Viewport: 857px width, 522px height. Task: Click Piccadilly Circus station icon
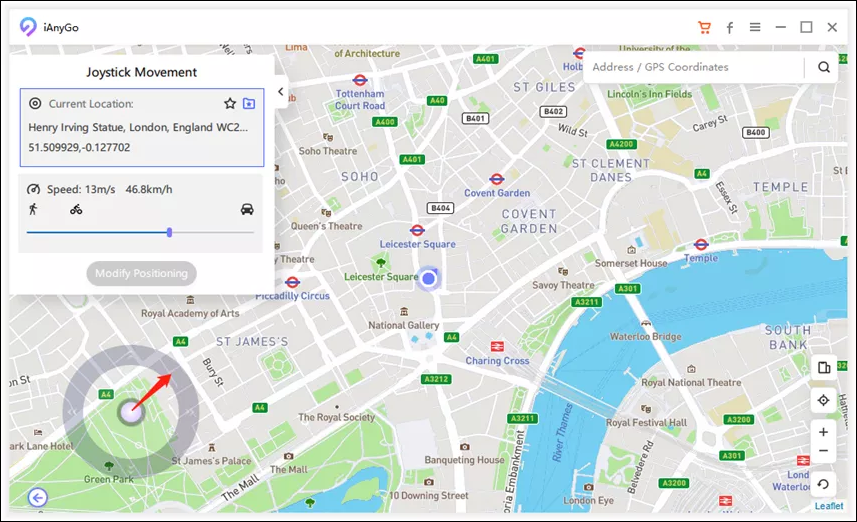pyautogui.click(x=292, y=283)
